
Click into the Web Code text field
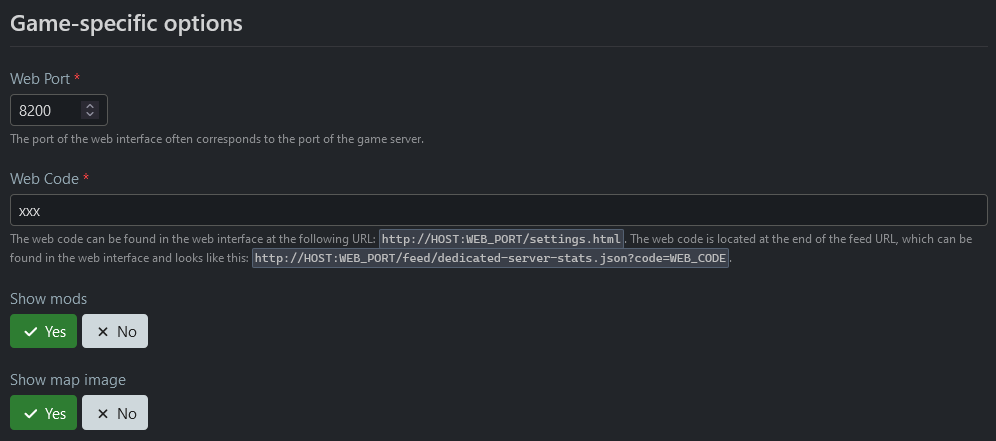498,211
